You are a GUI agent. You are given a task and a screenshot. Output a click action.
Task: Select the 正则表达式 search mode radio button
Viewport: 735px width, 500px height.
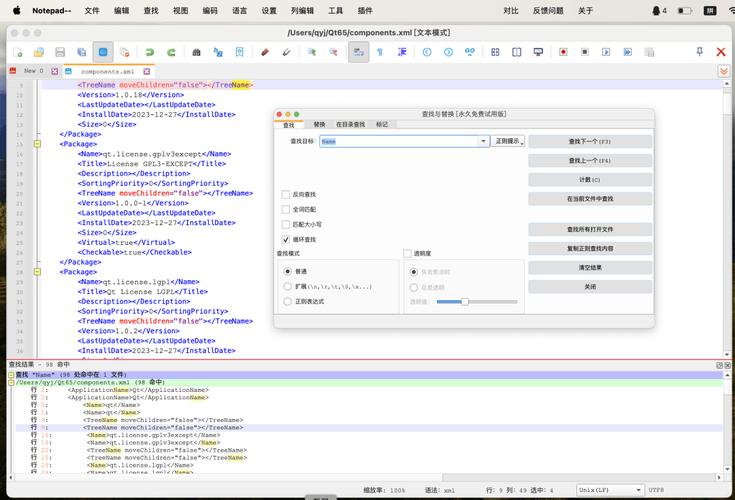[288, 301]
